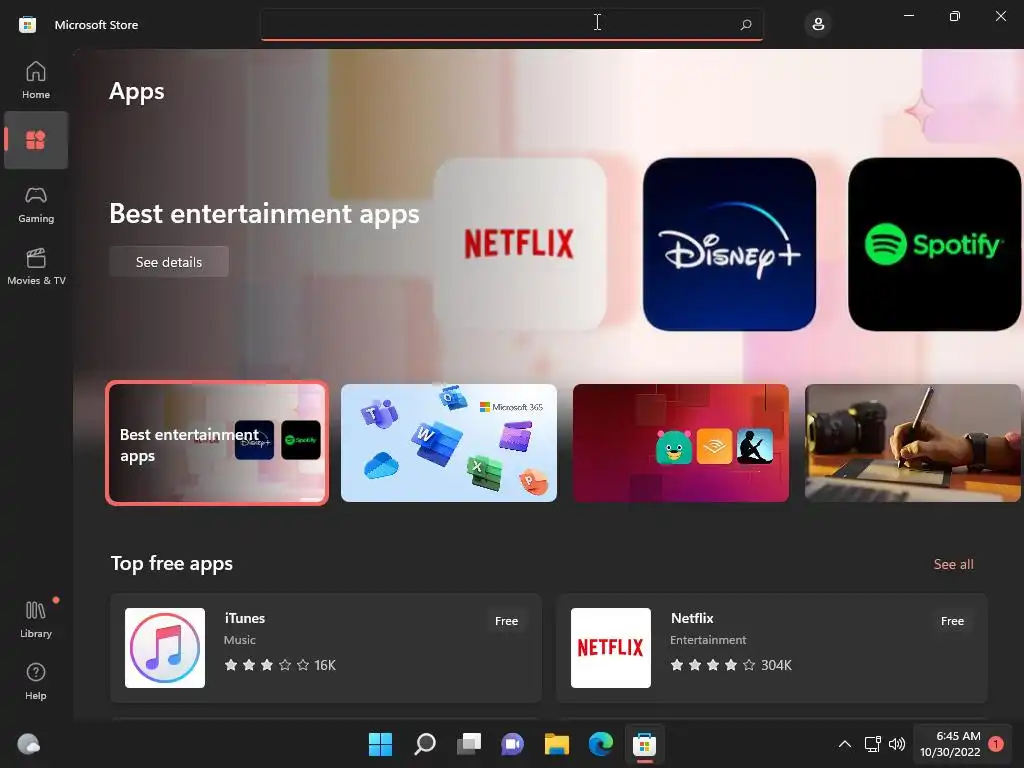
Task: Open the user account profile icon
Action: [818, 24]
